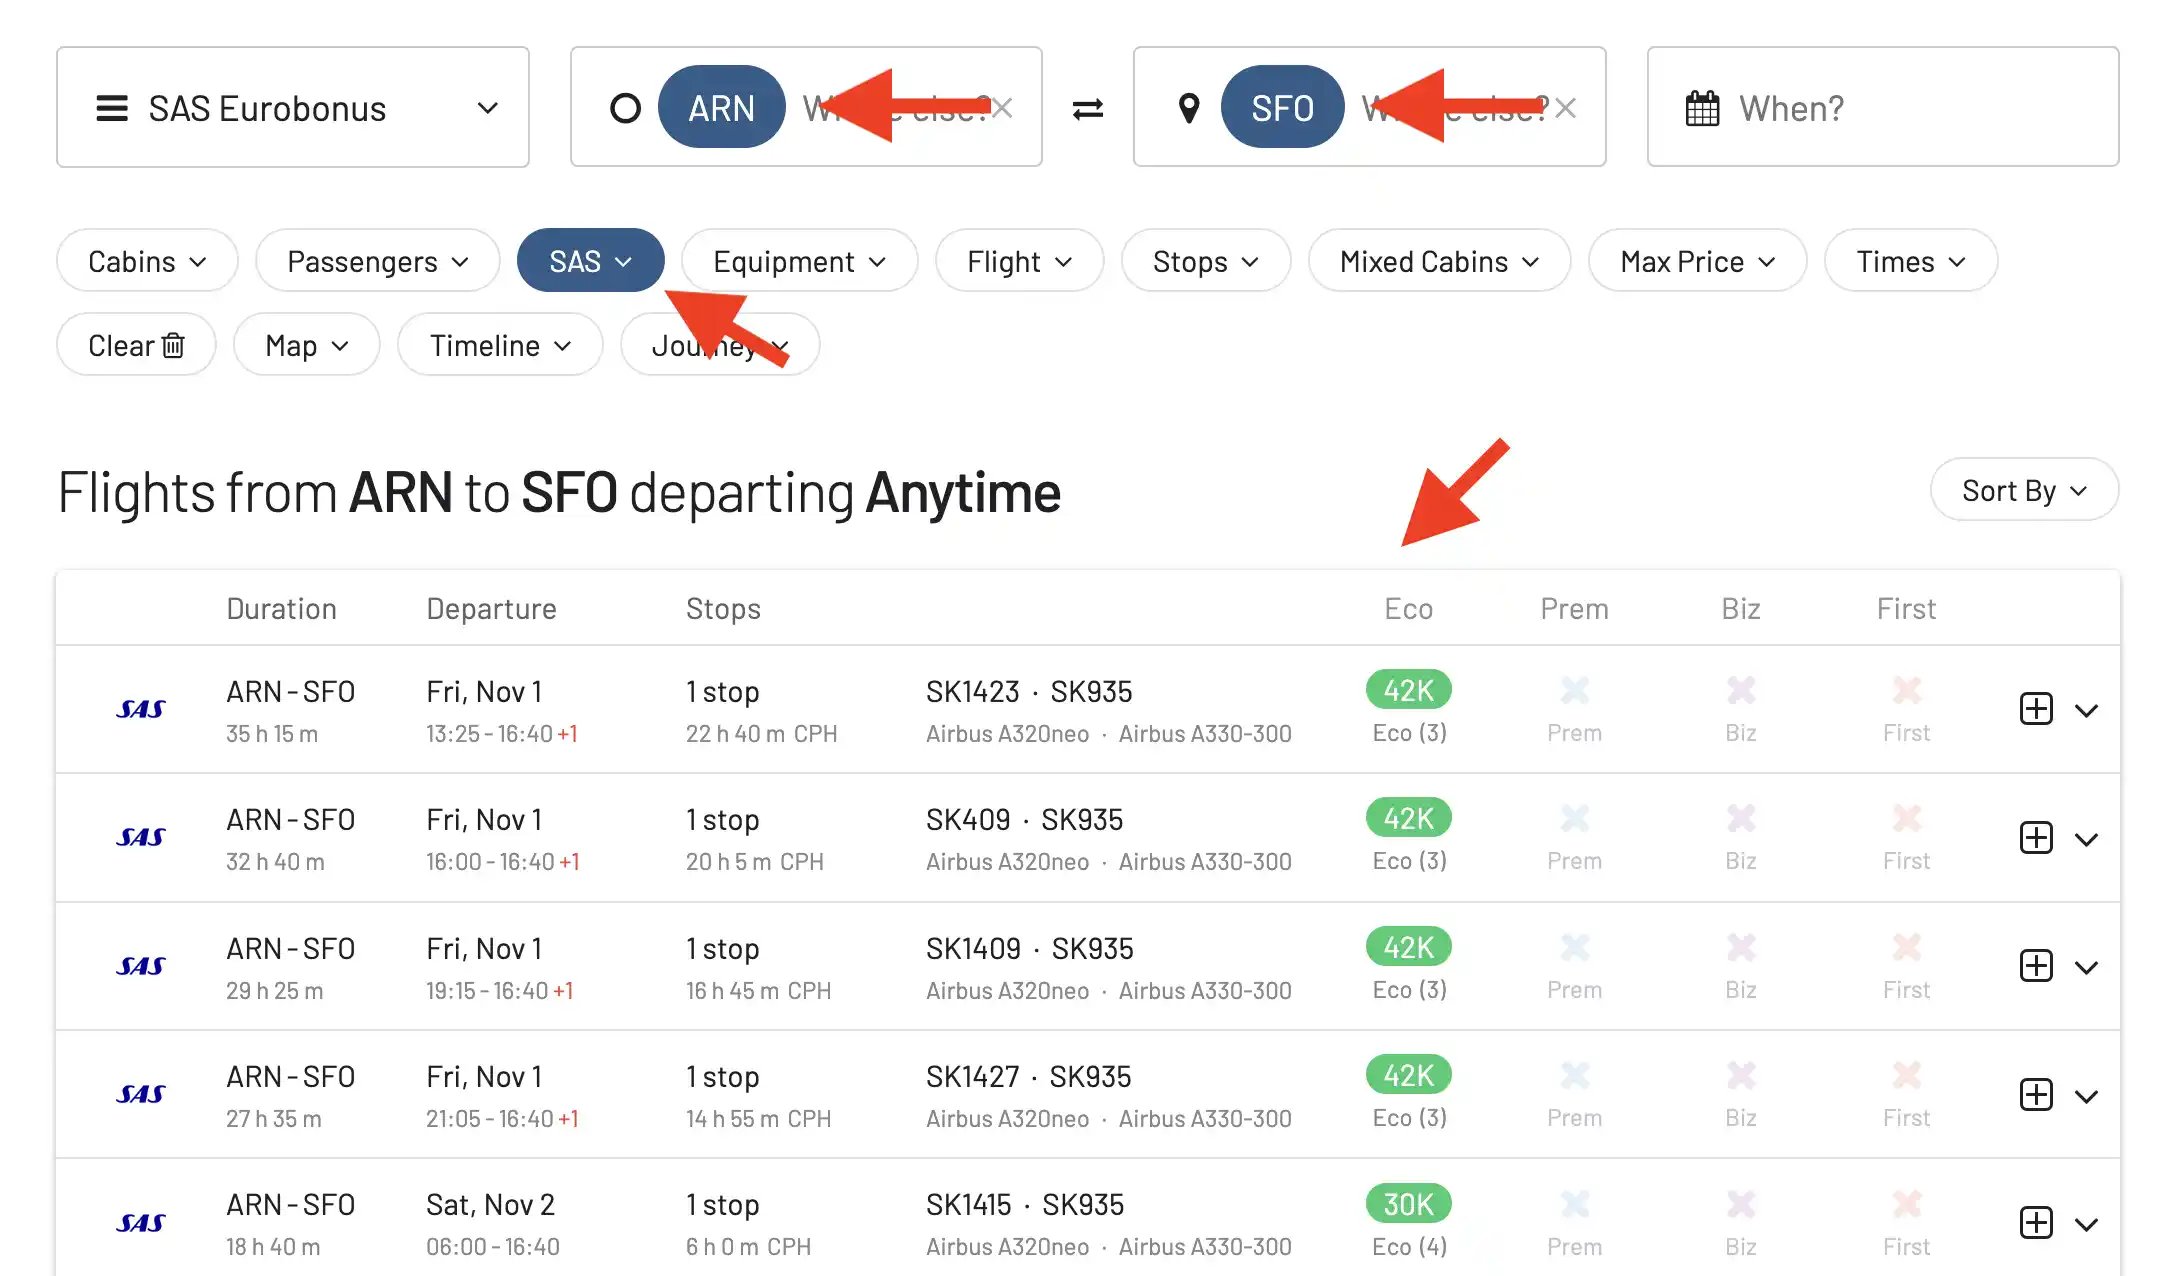Image resolution: width=2170 pixels, height=1276 pixels.
Task: Click unavailable First icon on SK1409 row
Action: [x=1906, y=947]
